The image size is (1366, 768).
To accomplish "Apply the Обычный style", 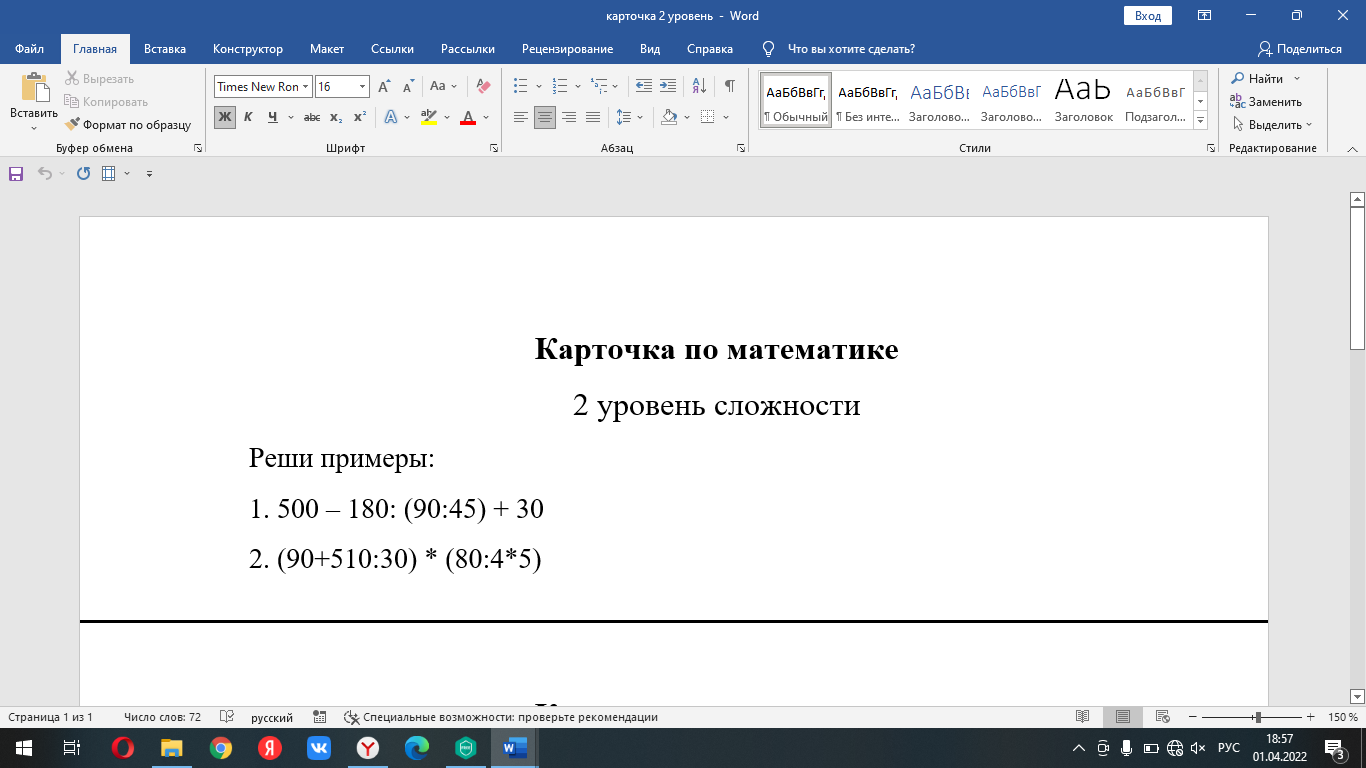I will pyautogui.click(x=796, y=100).
